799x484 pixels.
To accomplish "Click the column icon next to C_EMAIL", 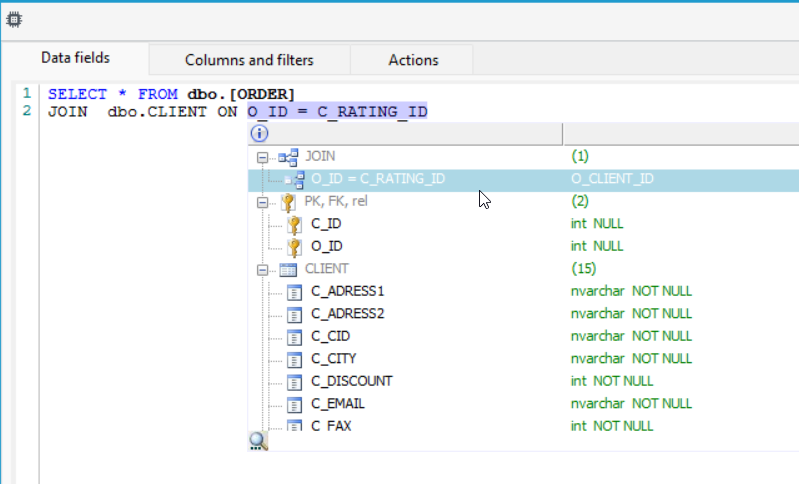I will (295, 404).
